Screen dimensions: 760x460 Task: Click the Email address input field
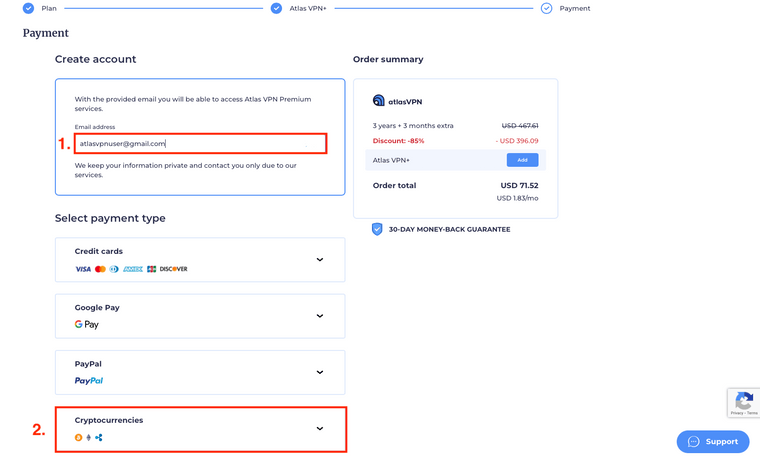tap(201, 143)
